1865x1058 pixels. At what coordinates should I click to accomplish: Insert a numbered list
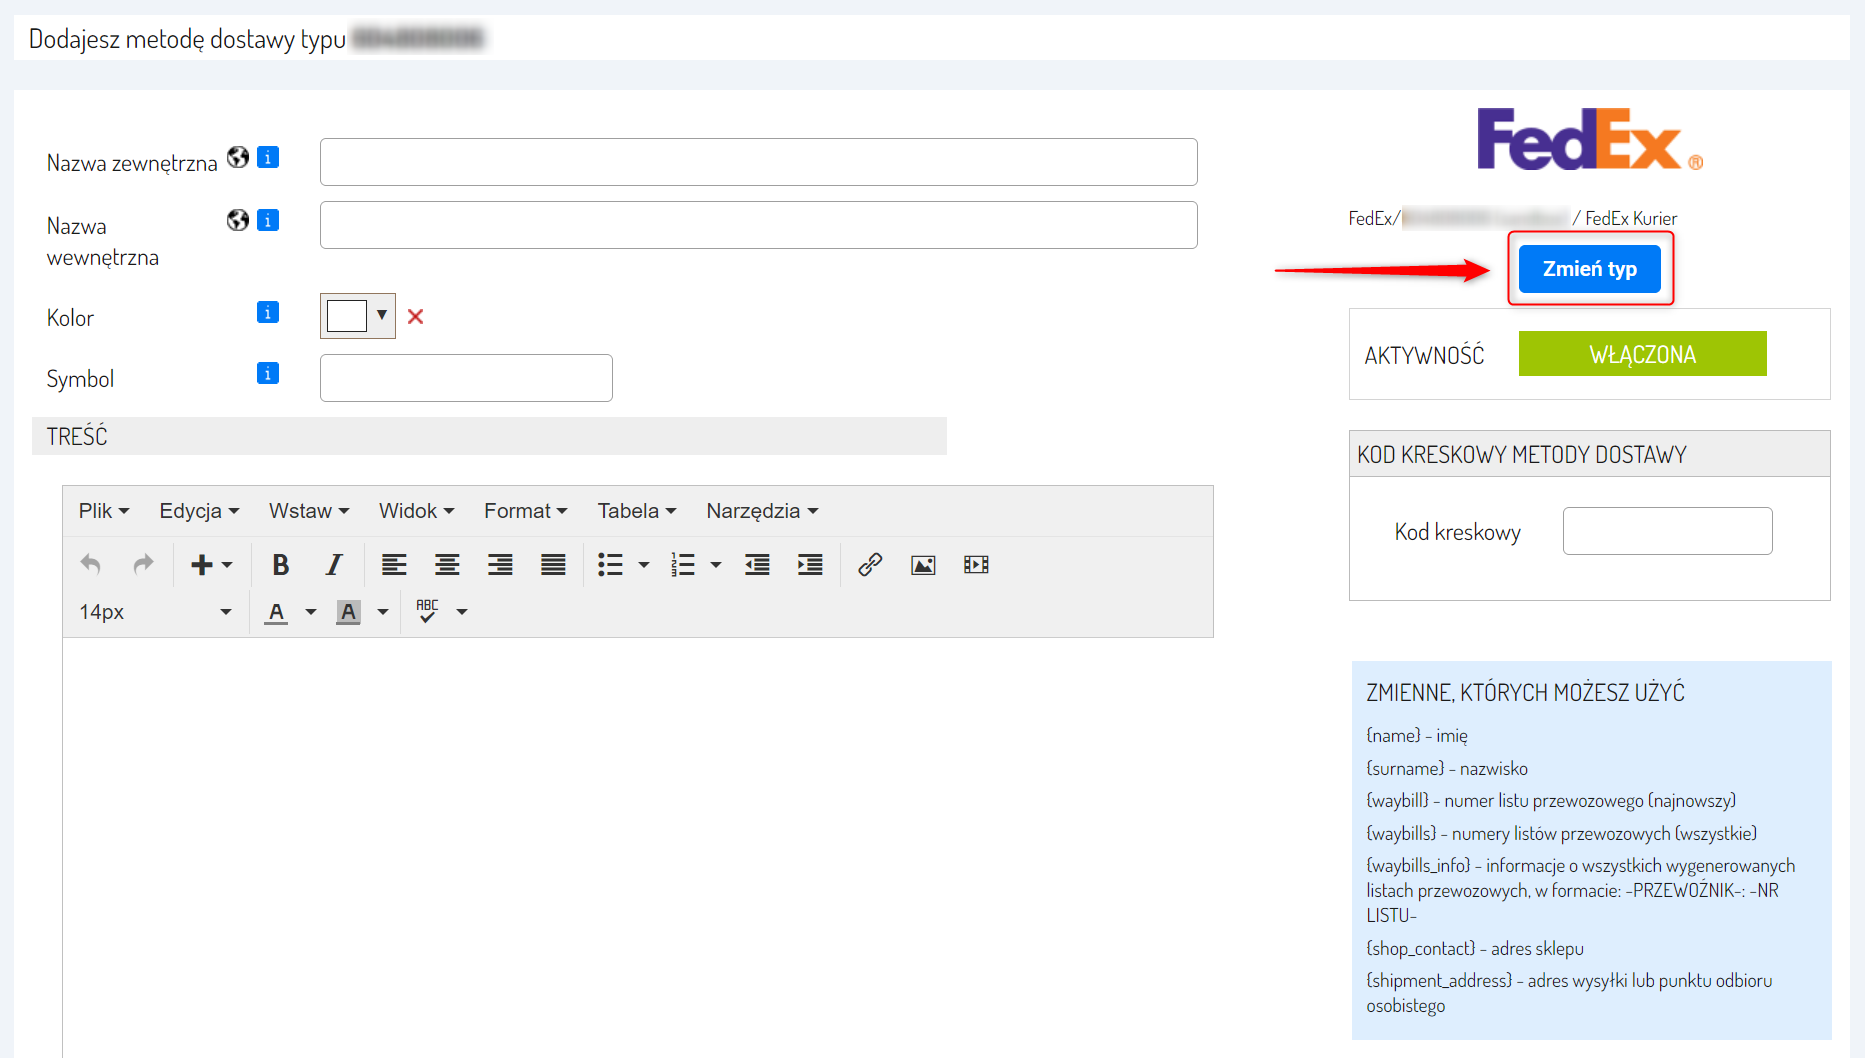683,564
